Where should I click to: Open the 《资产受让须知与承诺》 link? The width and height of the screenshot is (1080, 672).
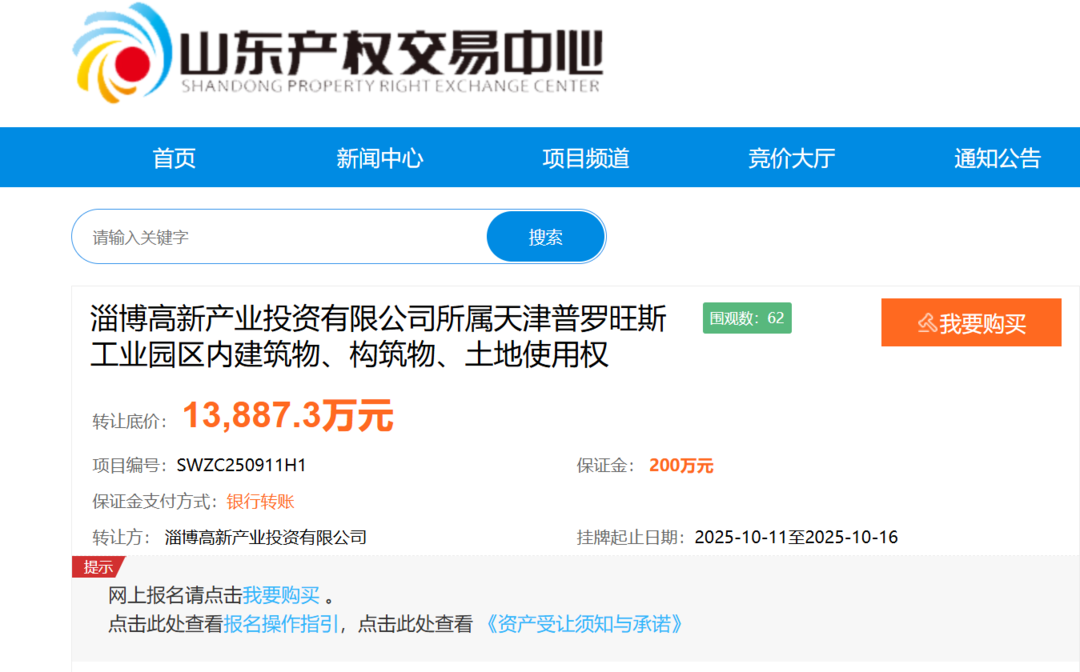point(584,624)
